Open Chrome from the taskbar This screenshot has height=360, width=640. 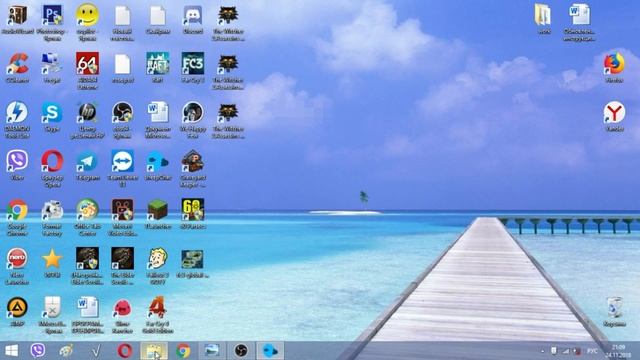coord(183,351)
